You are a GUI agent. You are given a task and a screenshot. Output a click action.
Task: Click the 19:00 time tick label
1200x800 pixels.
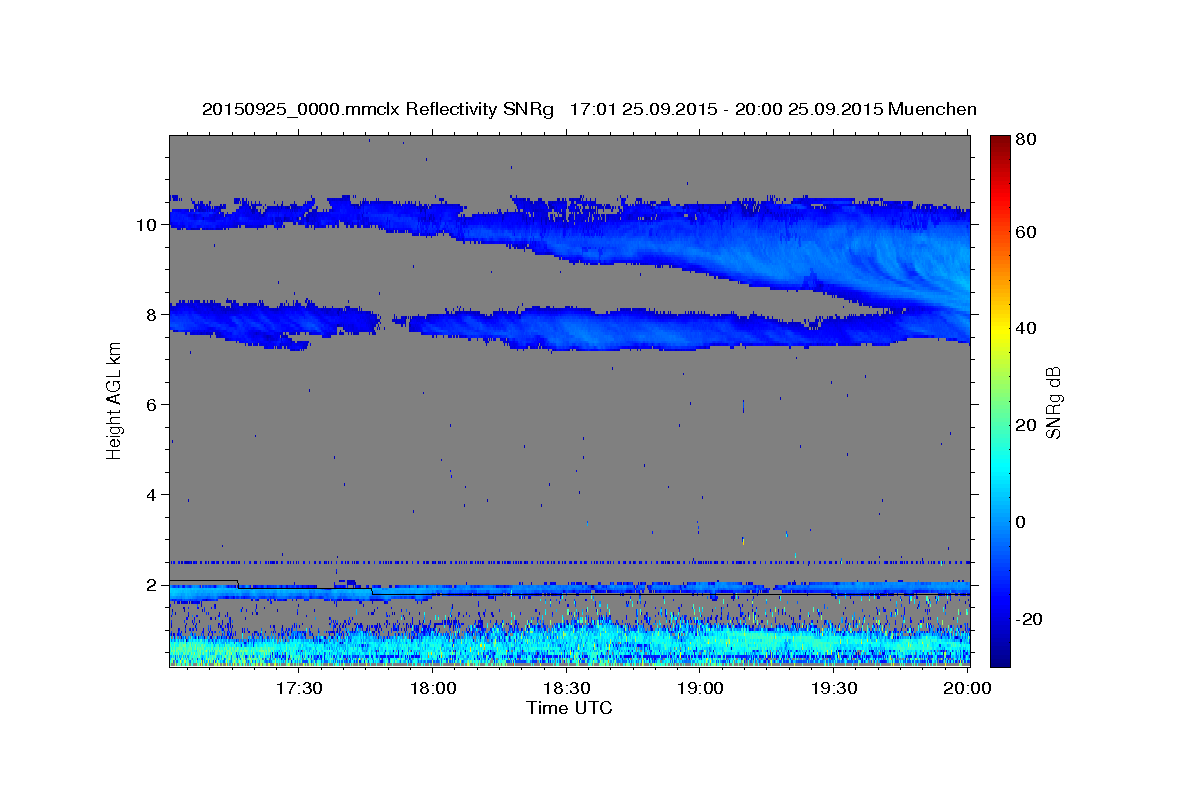[x=701, y=689]
